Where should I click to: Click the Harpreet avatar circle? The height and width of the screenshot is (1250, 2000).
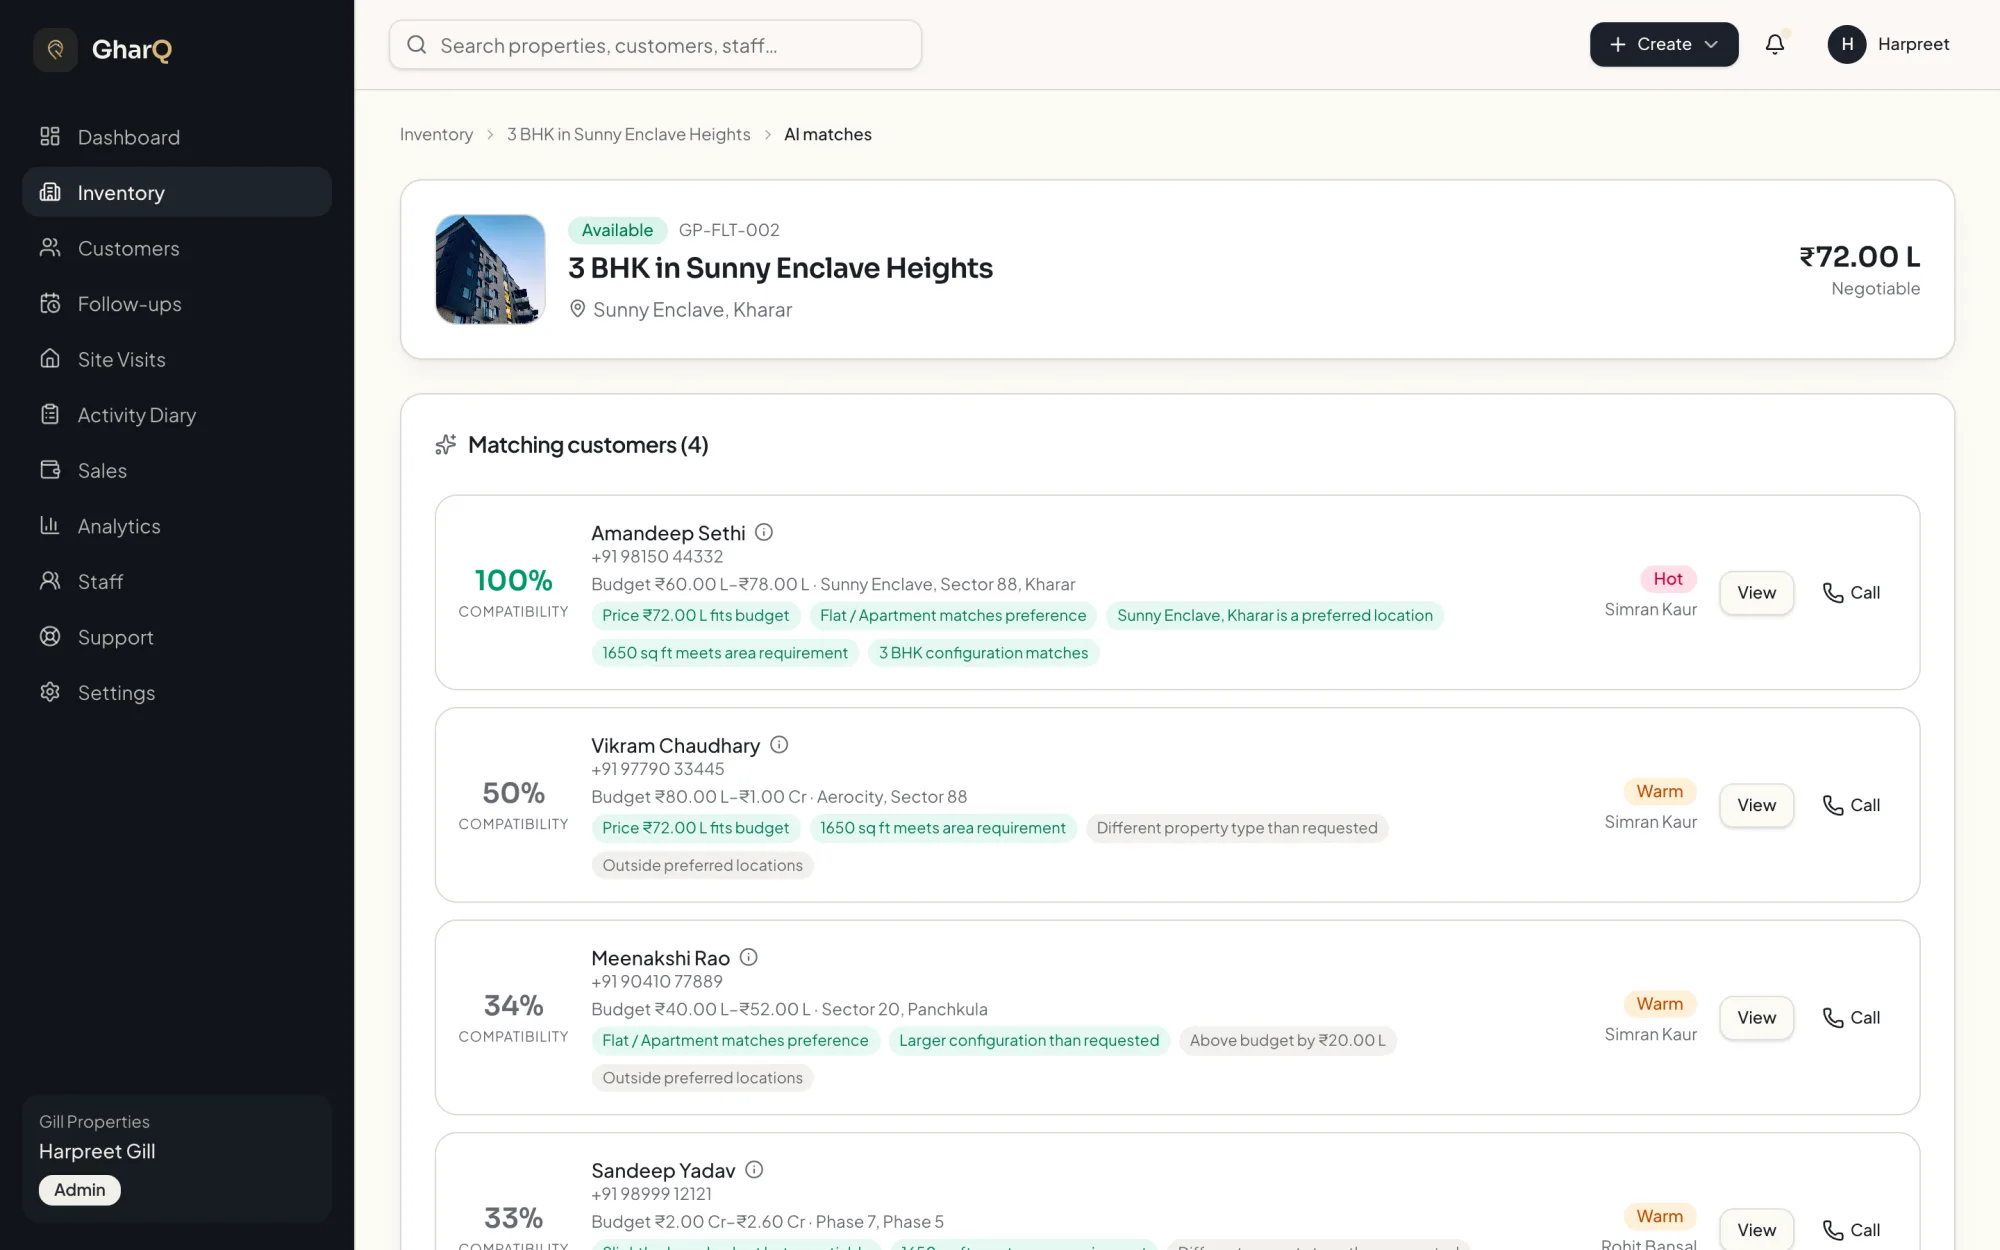click(x=1847, y=44)
